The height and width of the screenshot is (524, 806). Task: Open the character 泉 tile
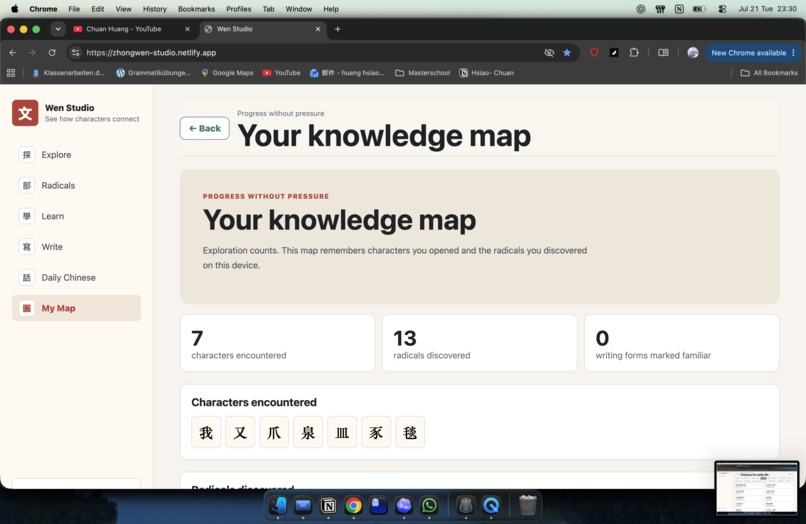[x=308, y=432]
